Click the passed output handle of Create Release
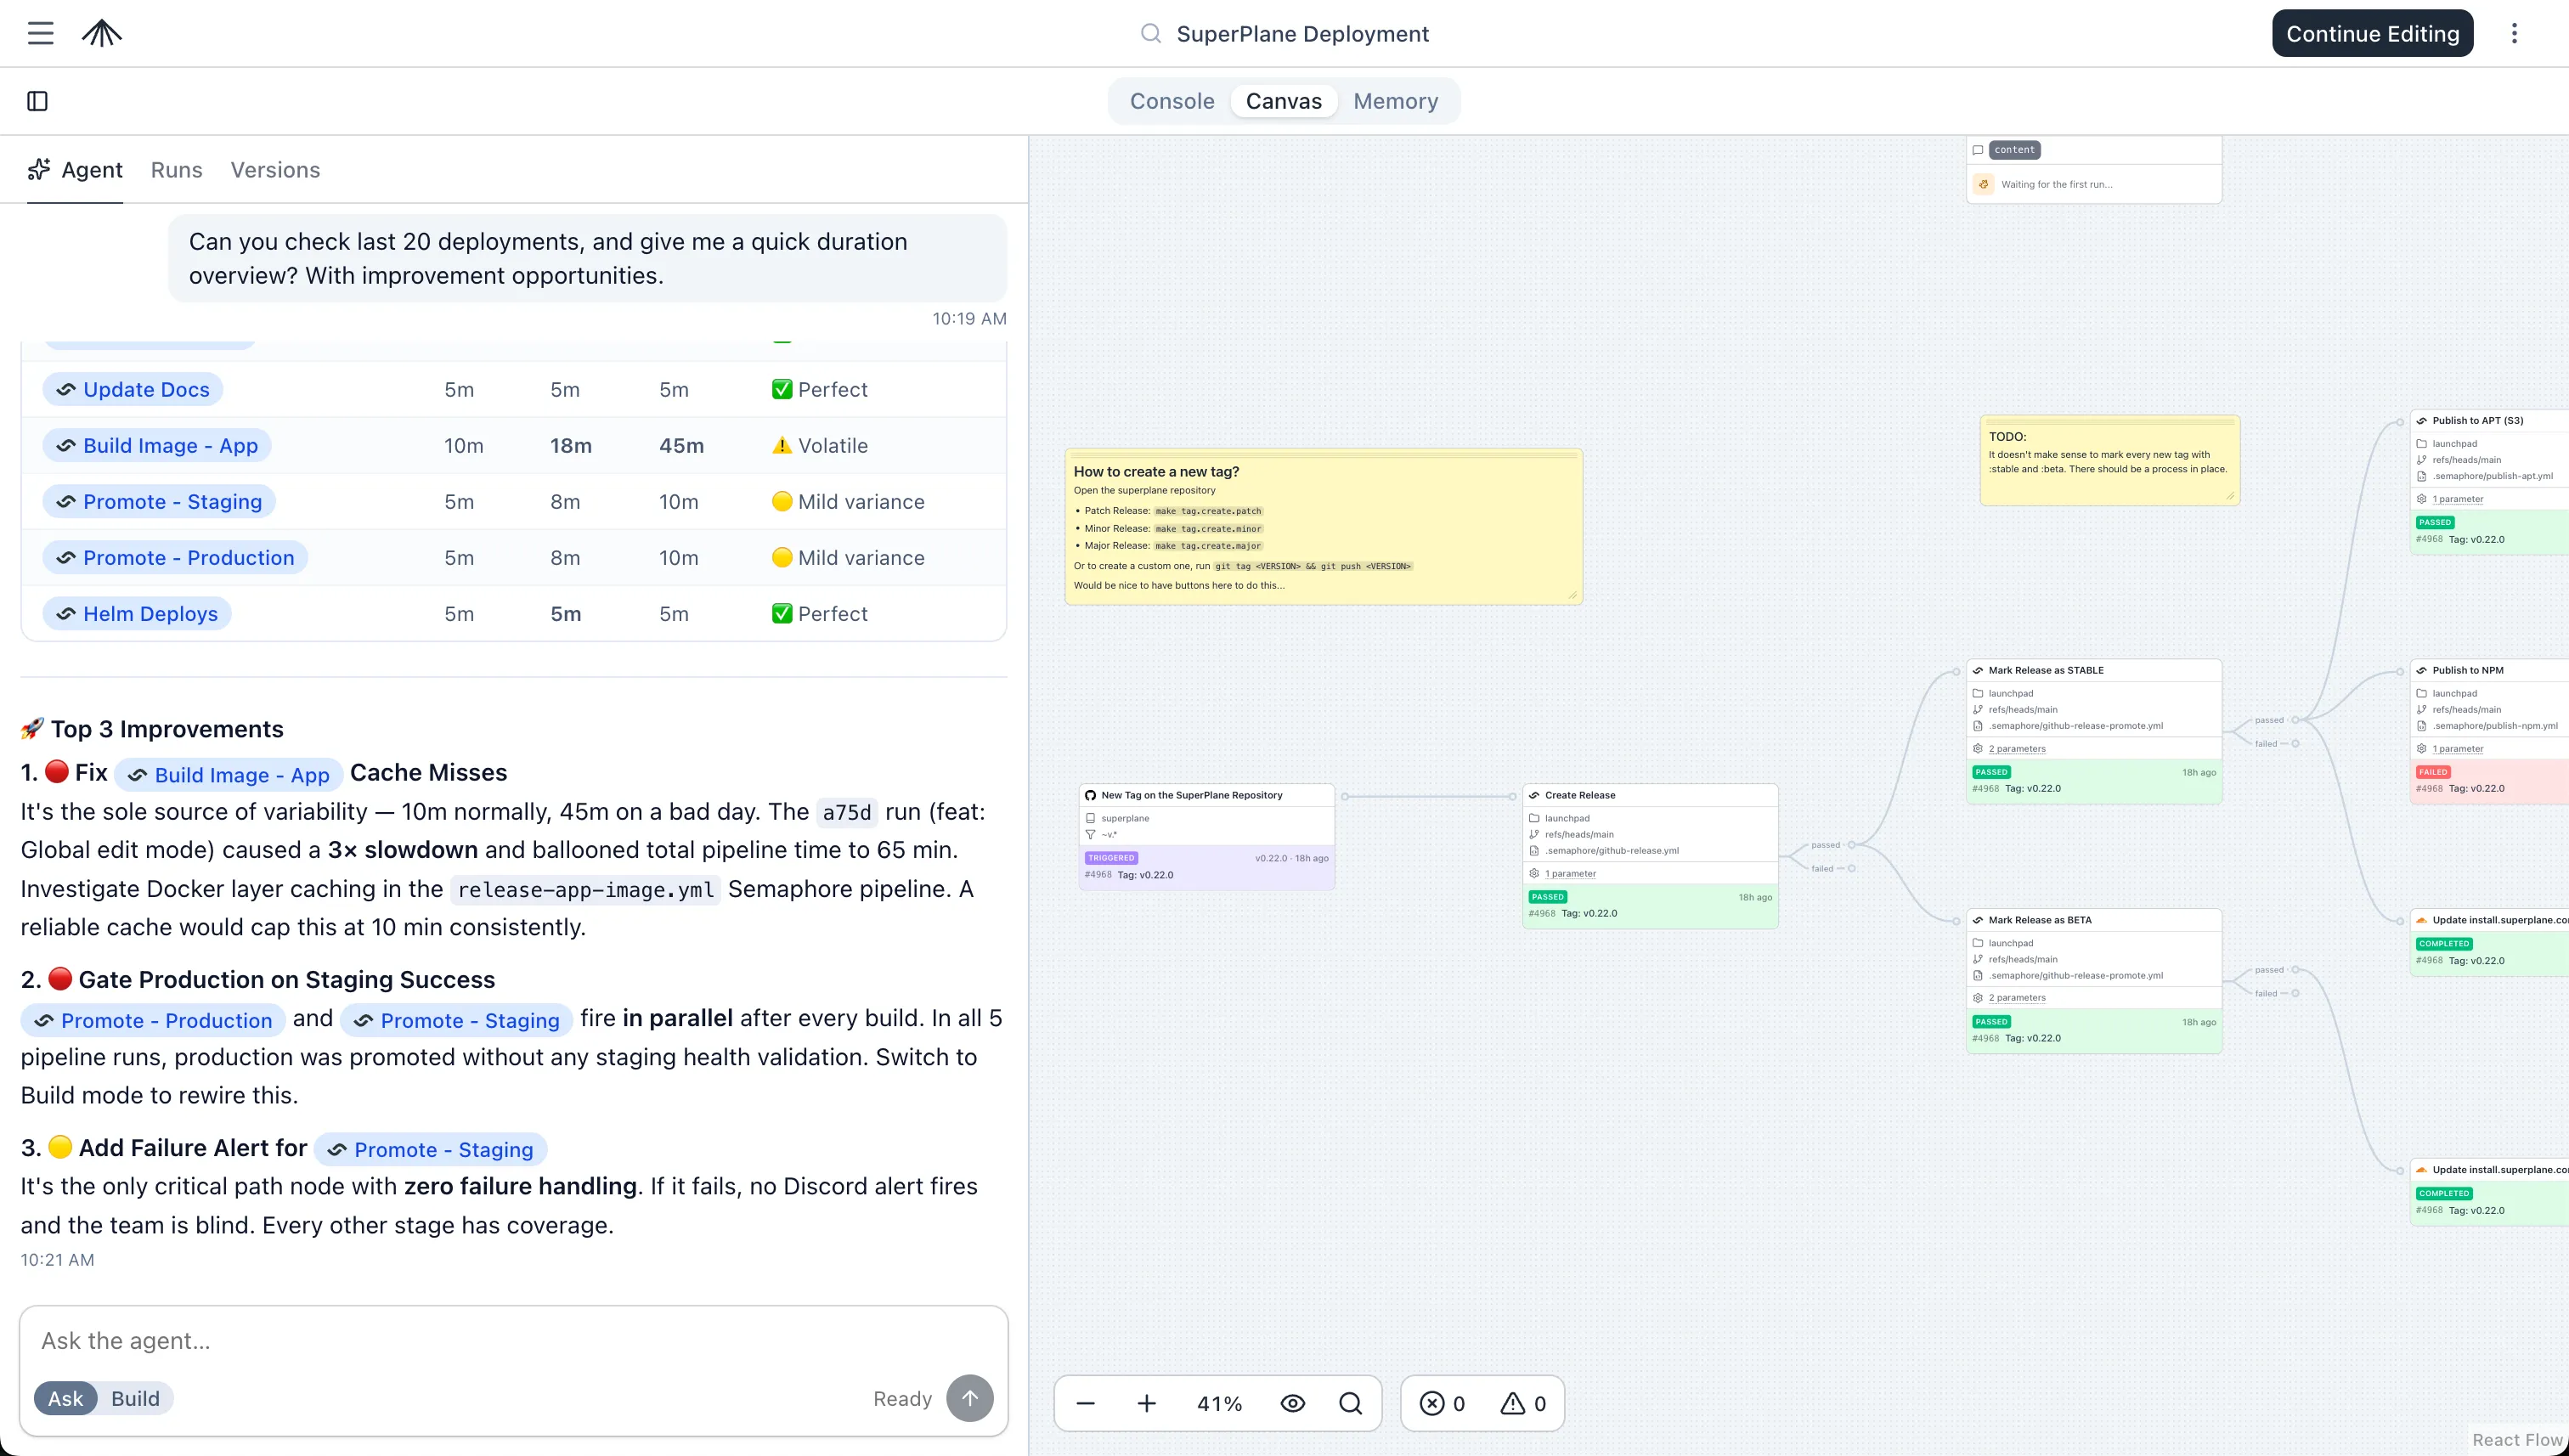The height and width of the screenshot is (1456, 2569). 1851,845
